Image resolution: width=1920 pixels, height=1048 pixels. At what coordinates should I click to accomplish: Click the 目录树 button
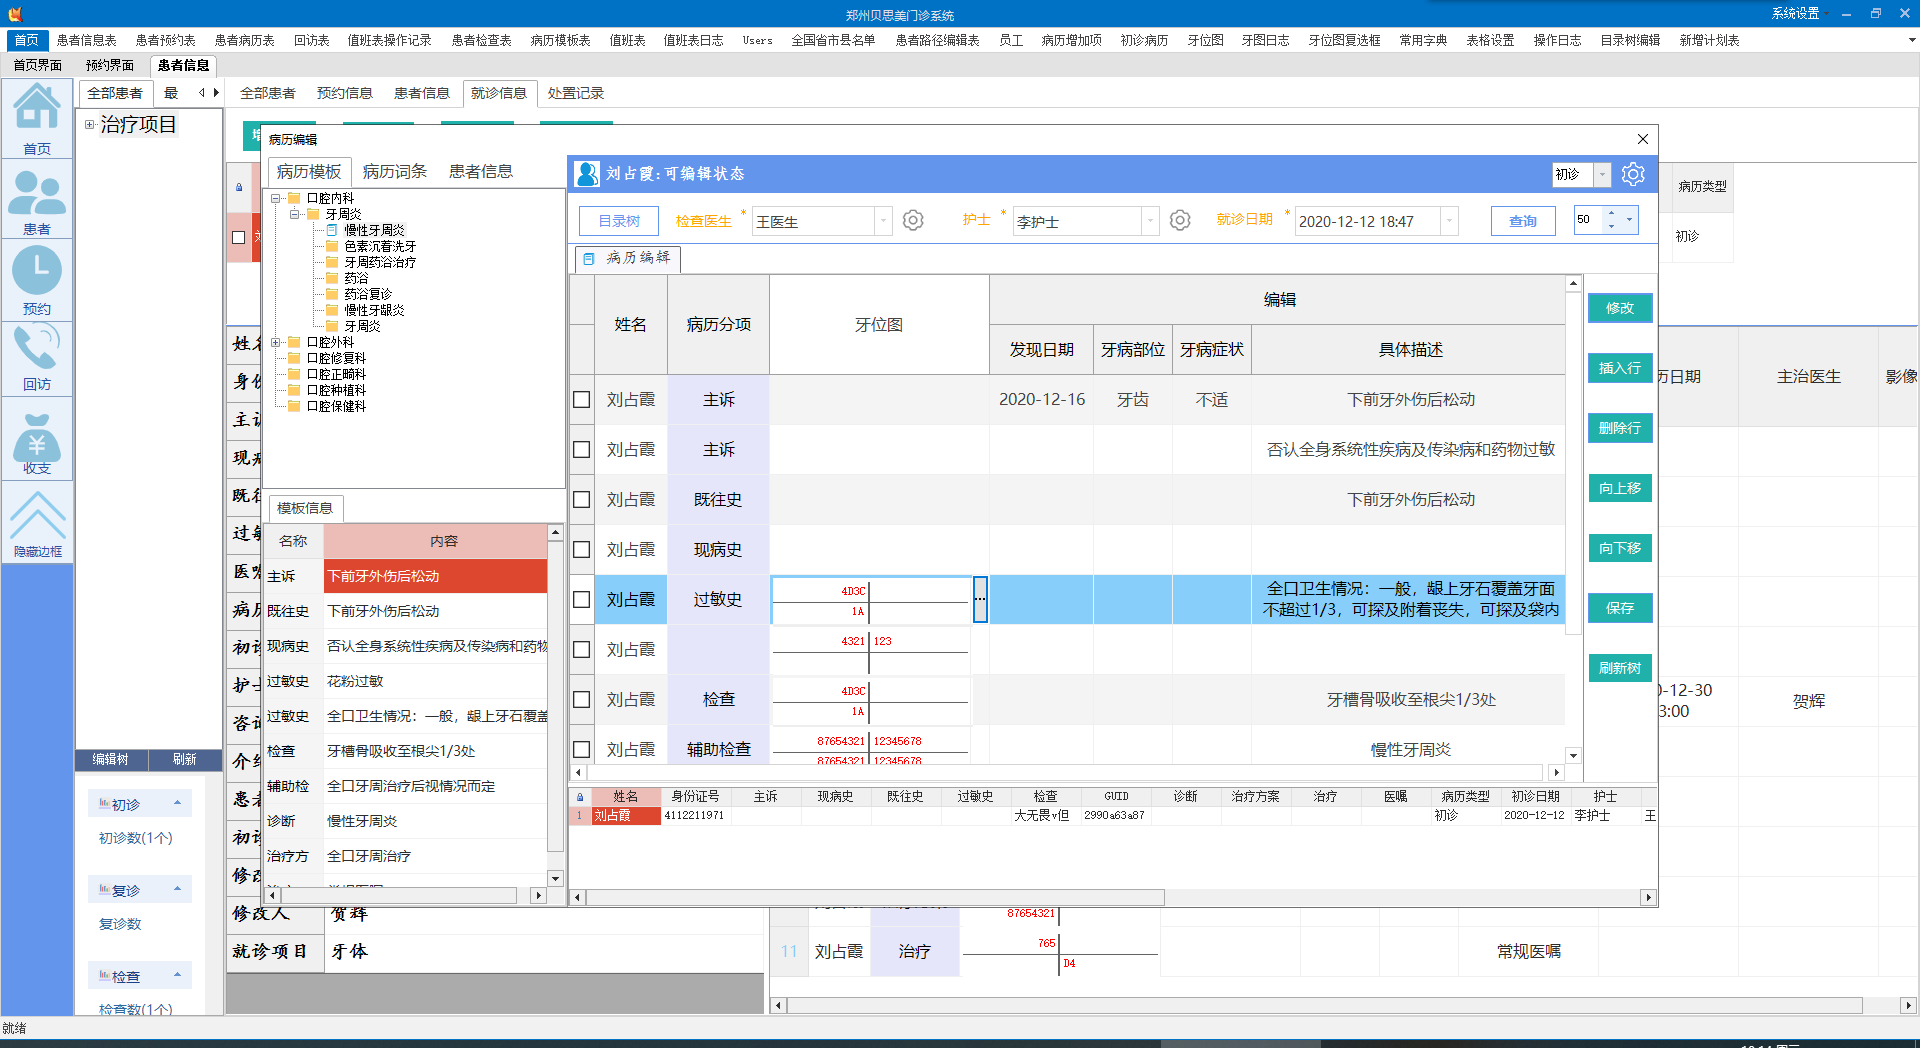(x=619, y=221)
